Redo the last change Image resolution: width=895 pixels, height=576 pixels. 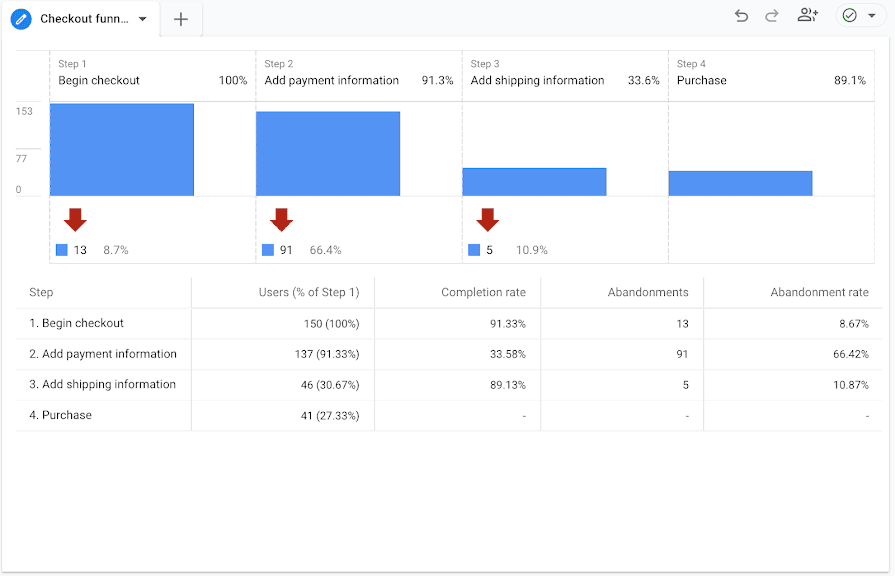(771, 16)
